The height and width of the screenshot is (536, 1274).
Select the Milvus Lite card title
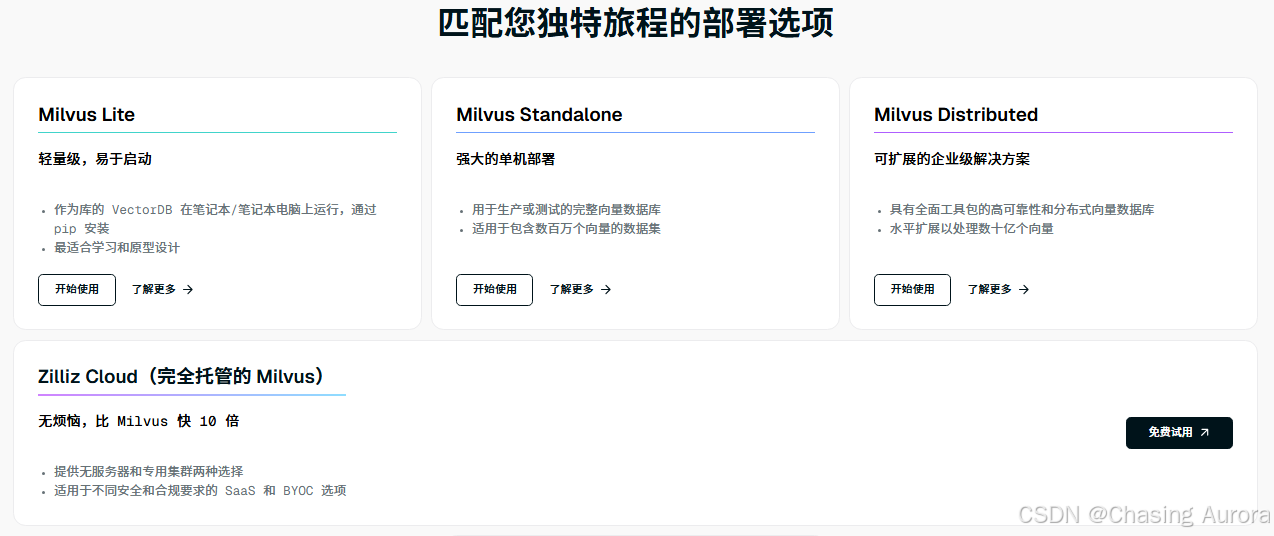[87, 115]
